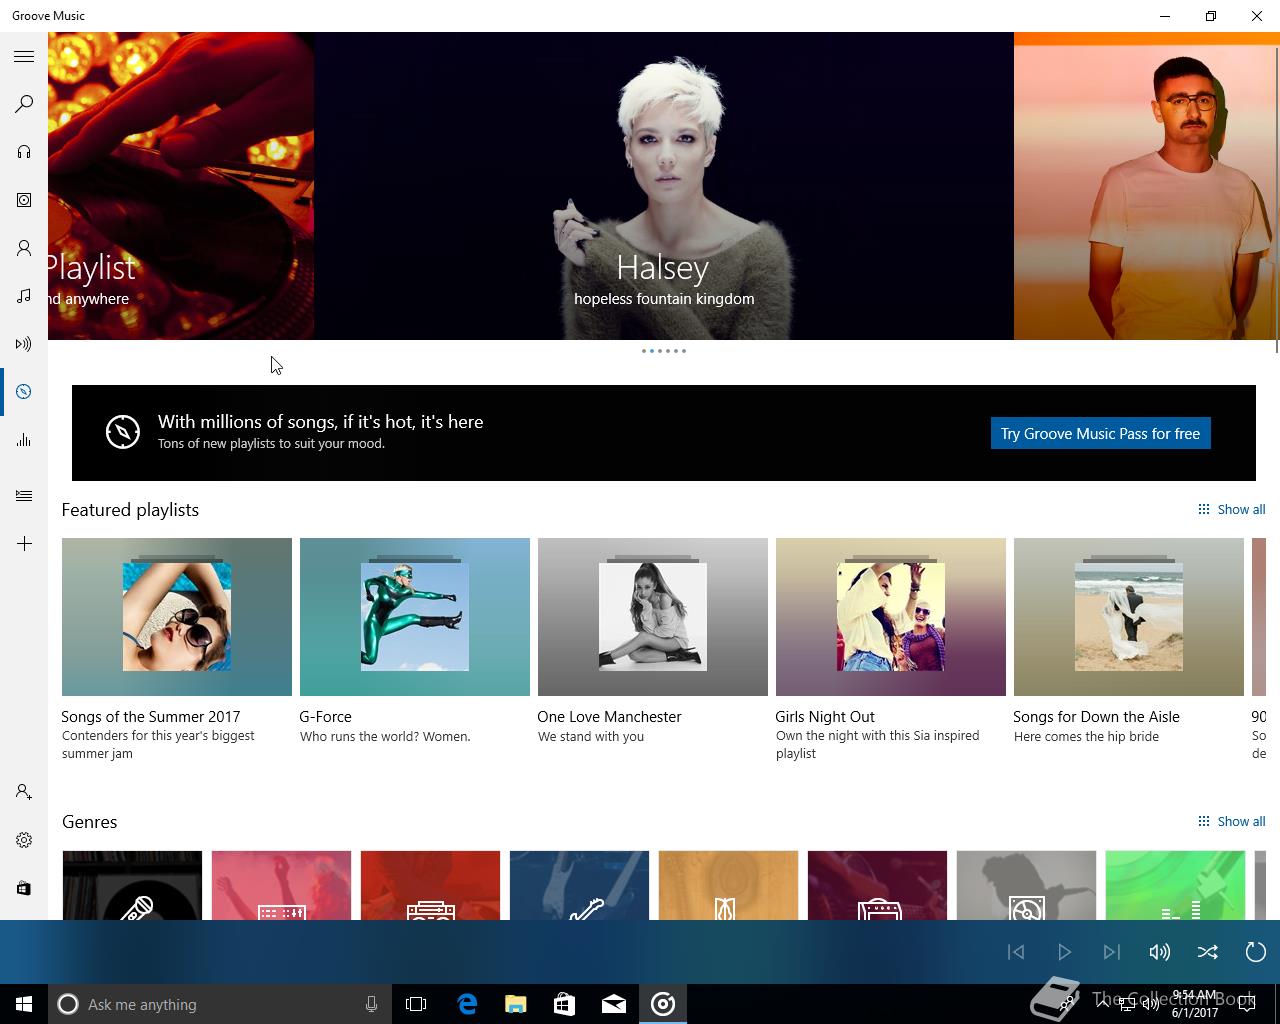Open Songs for Down the Aisle cover
This screenshot has width=1280, height=1024.
point(1129,617)
